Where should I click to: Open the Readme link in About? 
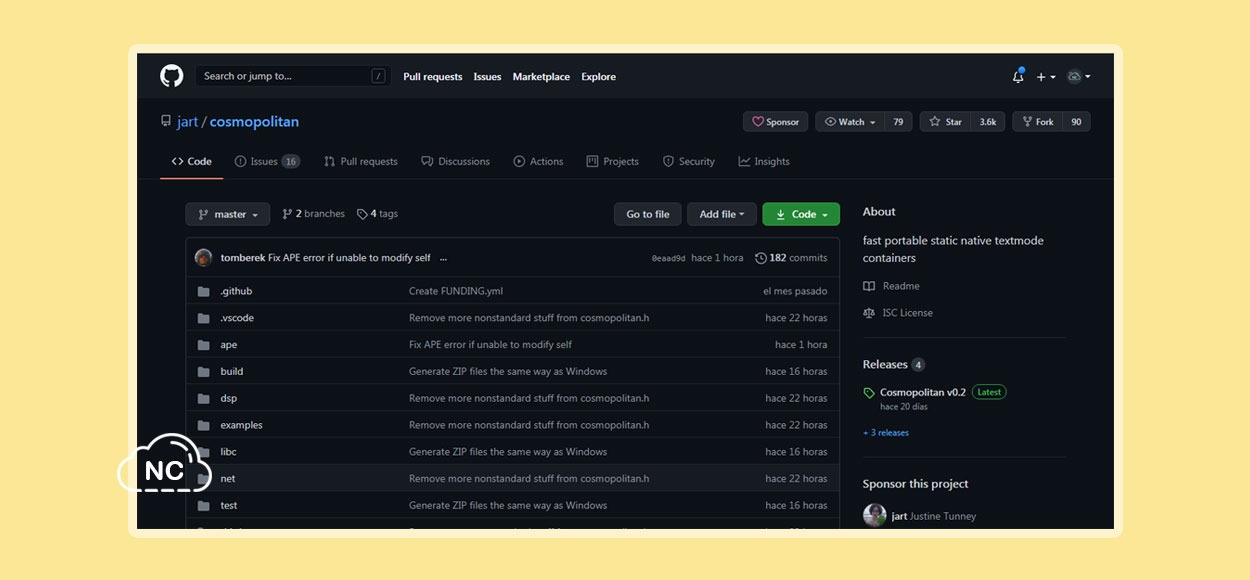pyautogui.click(x=892, y=286)
